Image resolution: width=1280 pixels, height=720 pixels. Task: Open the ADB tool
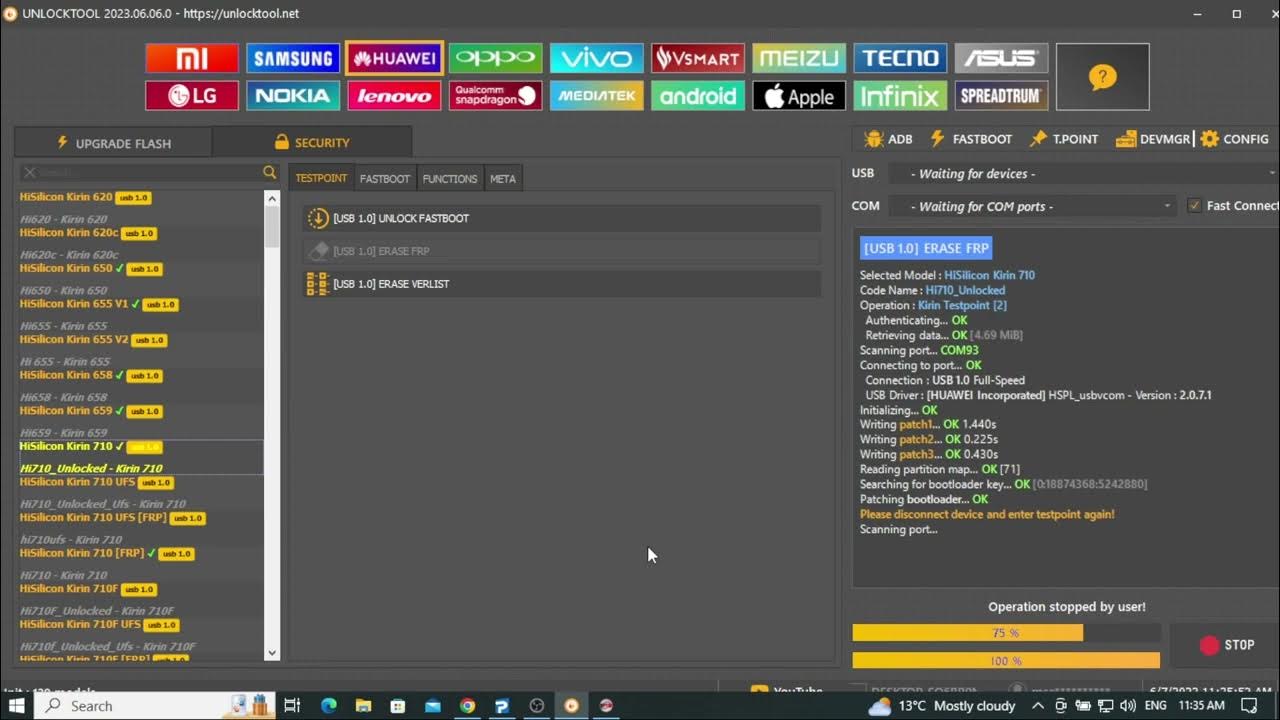[888, 139]
